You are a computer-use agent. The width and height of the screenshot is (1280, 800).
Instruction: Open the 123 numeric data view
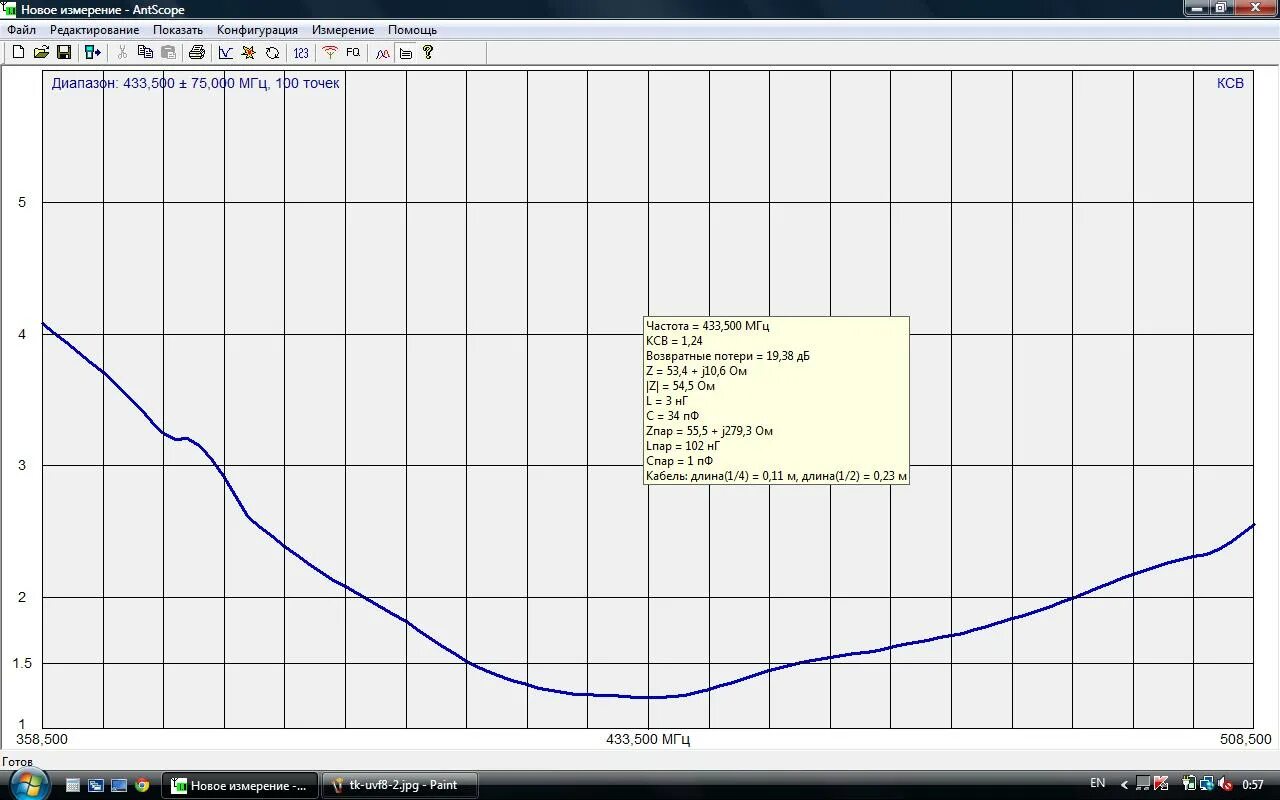[x=301, y=52]
